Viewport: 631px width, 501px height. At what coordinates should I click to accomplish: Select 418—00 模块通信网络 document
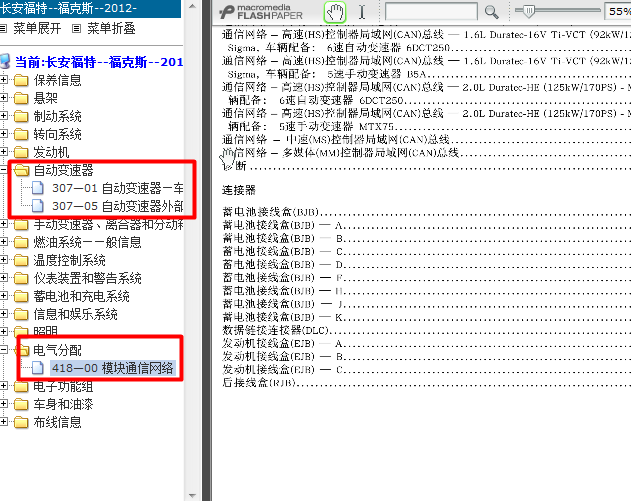(113, 368)
